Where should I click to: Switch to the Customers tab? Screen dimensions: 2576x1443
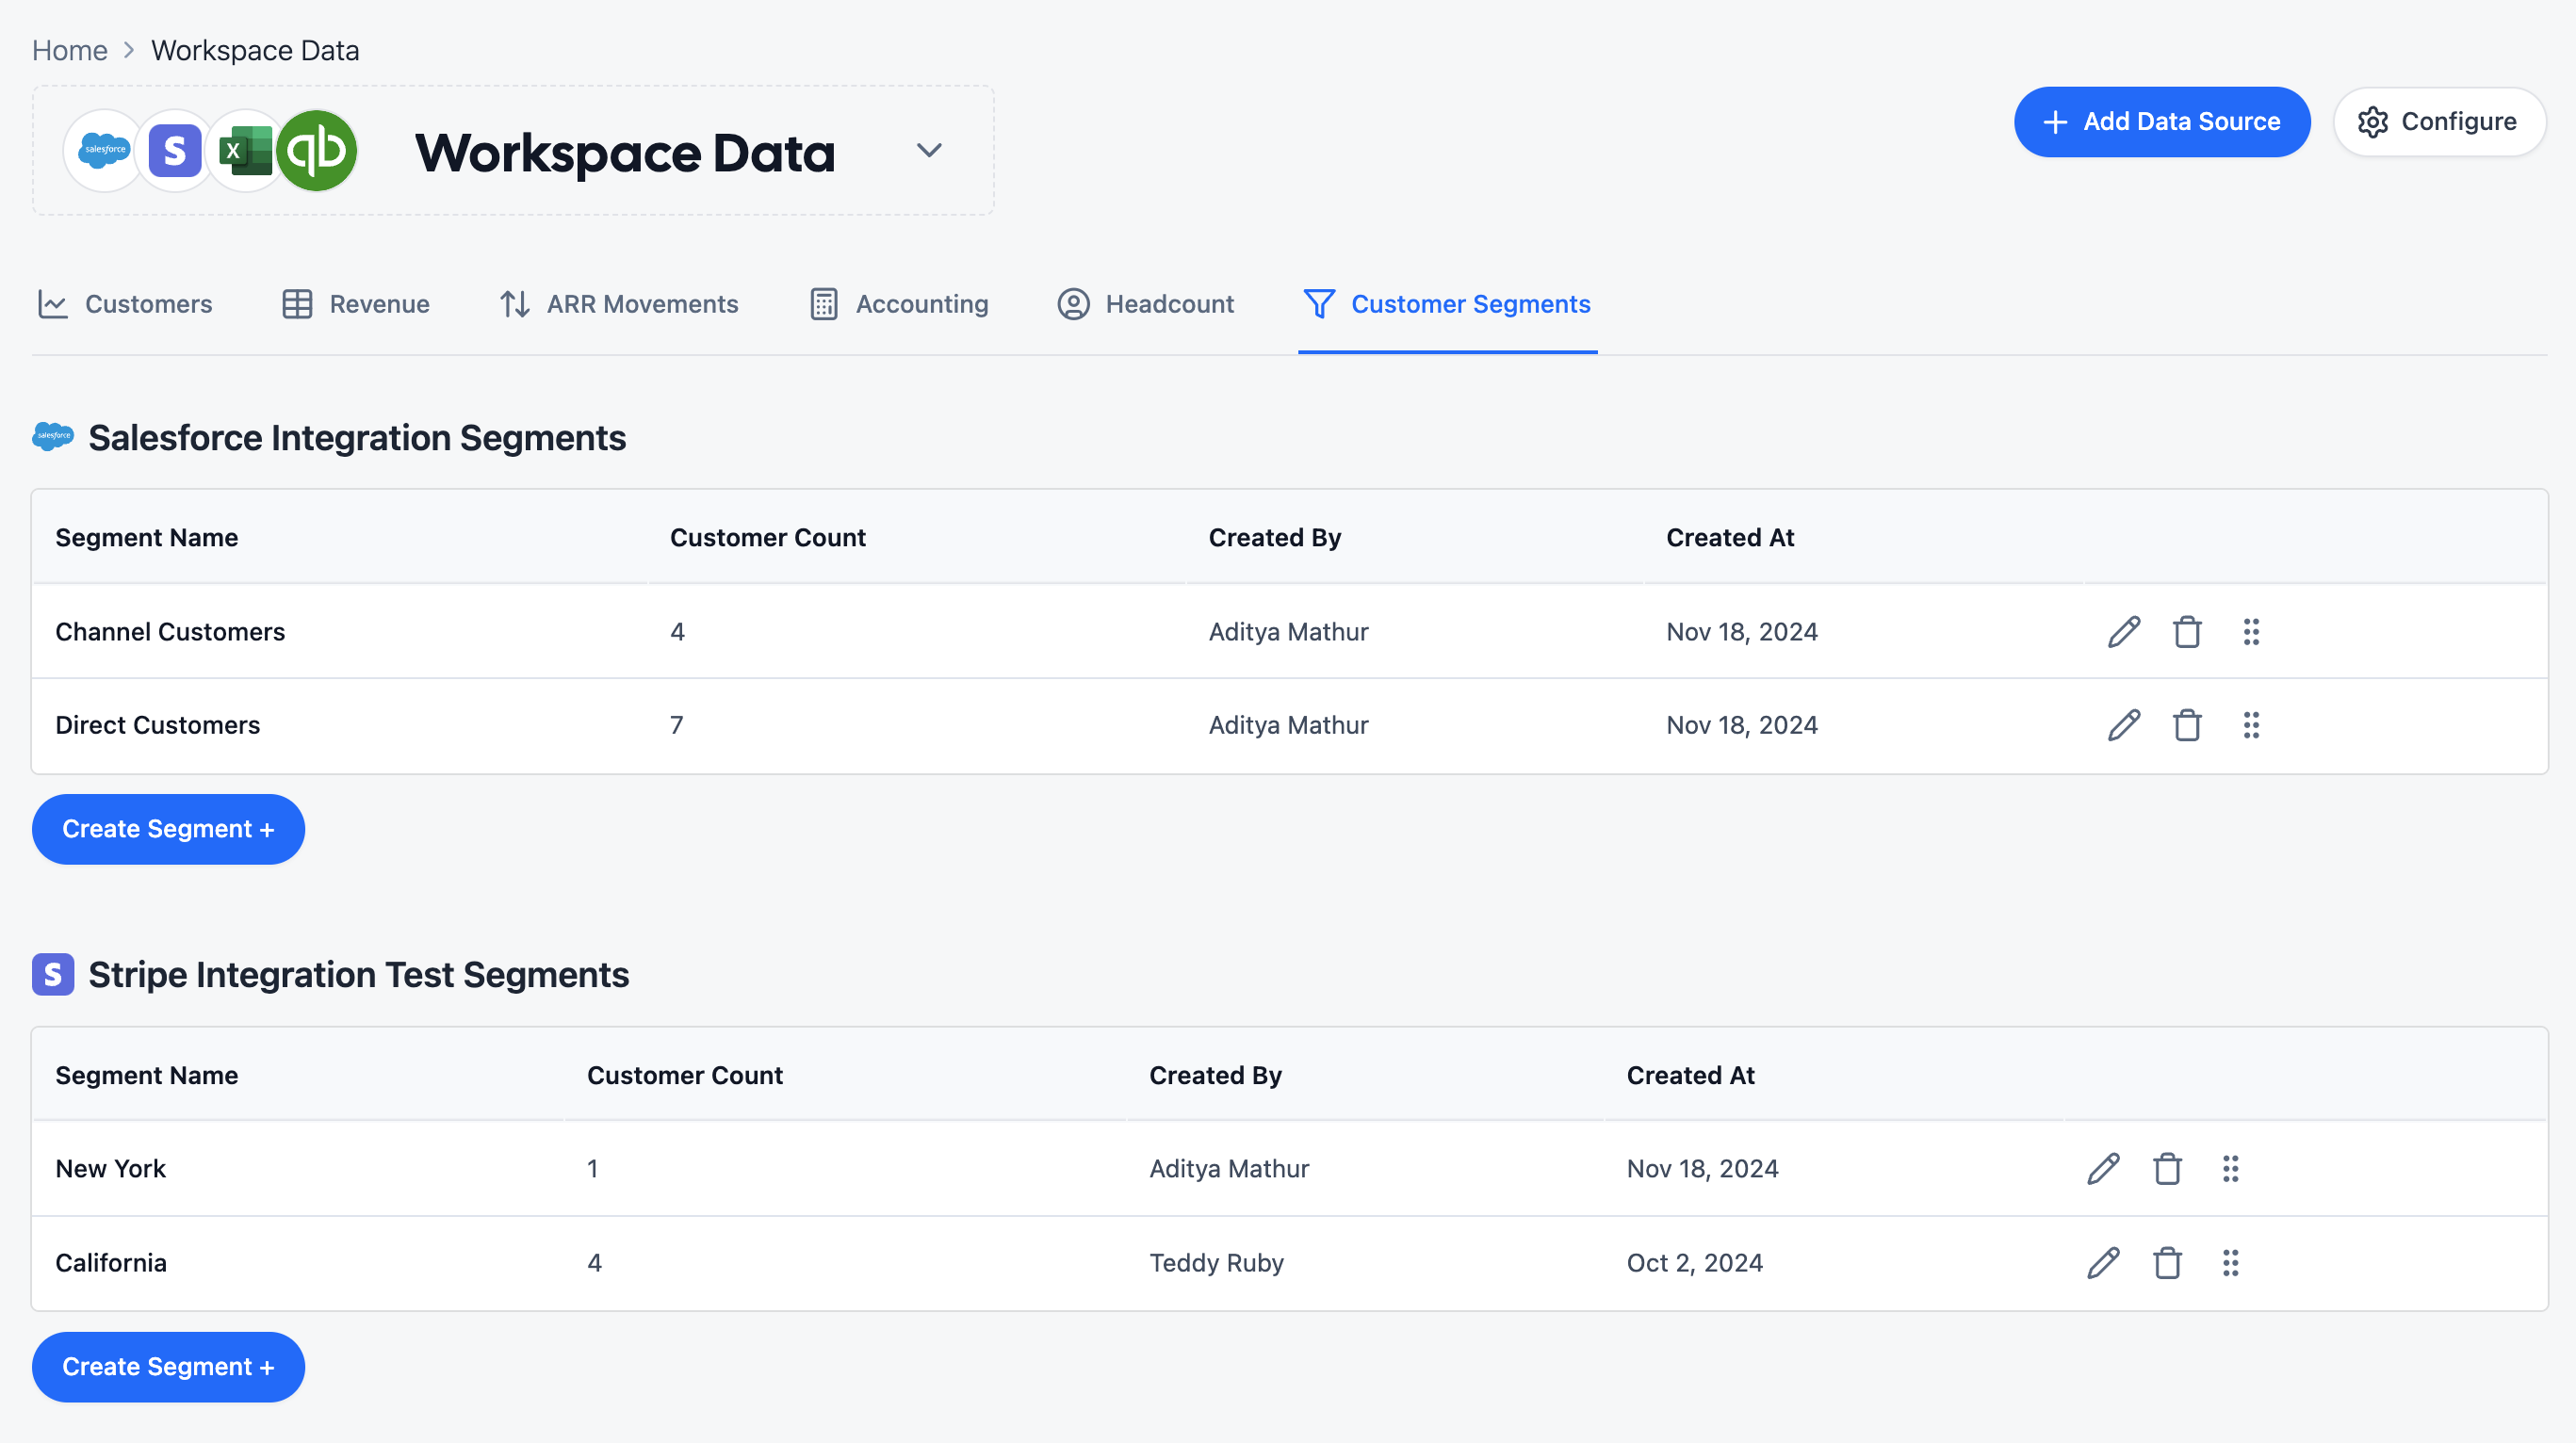[x=125, y=304]
